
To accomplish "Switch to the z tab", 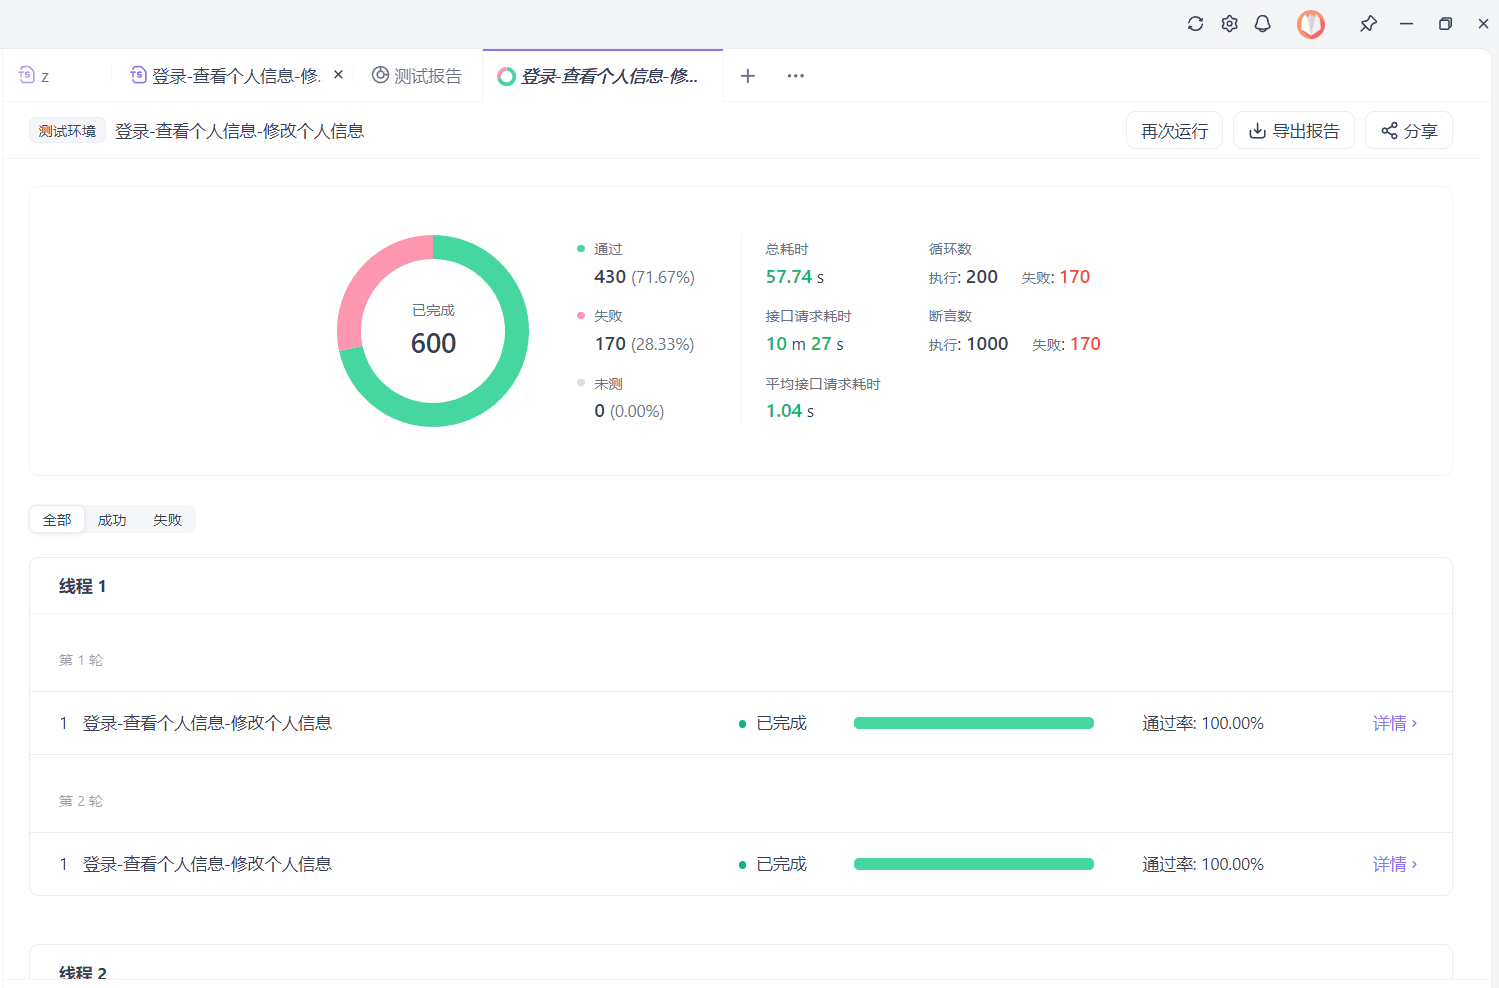I will pos(34,76).
